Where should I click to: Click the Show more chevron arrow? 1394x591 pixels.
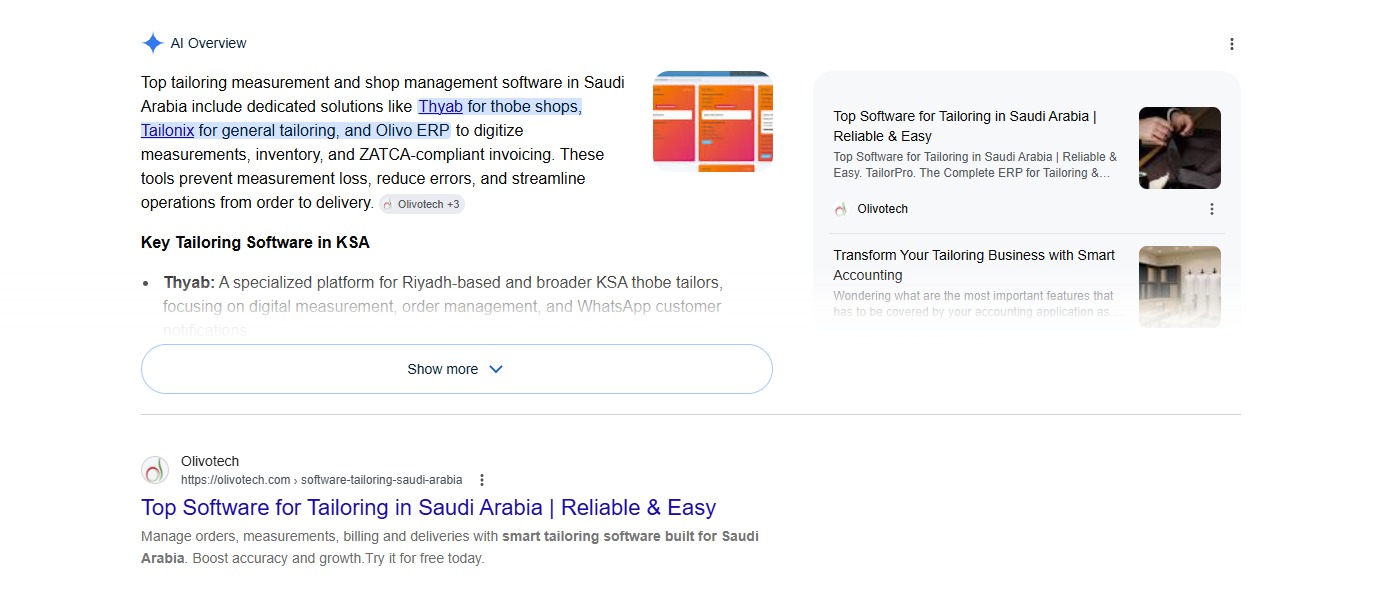[495, 369]
